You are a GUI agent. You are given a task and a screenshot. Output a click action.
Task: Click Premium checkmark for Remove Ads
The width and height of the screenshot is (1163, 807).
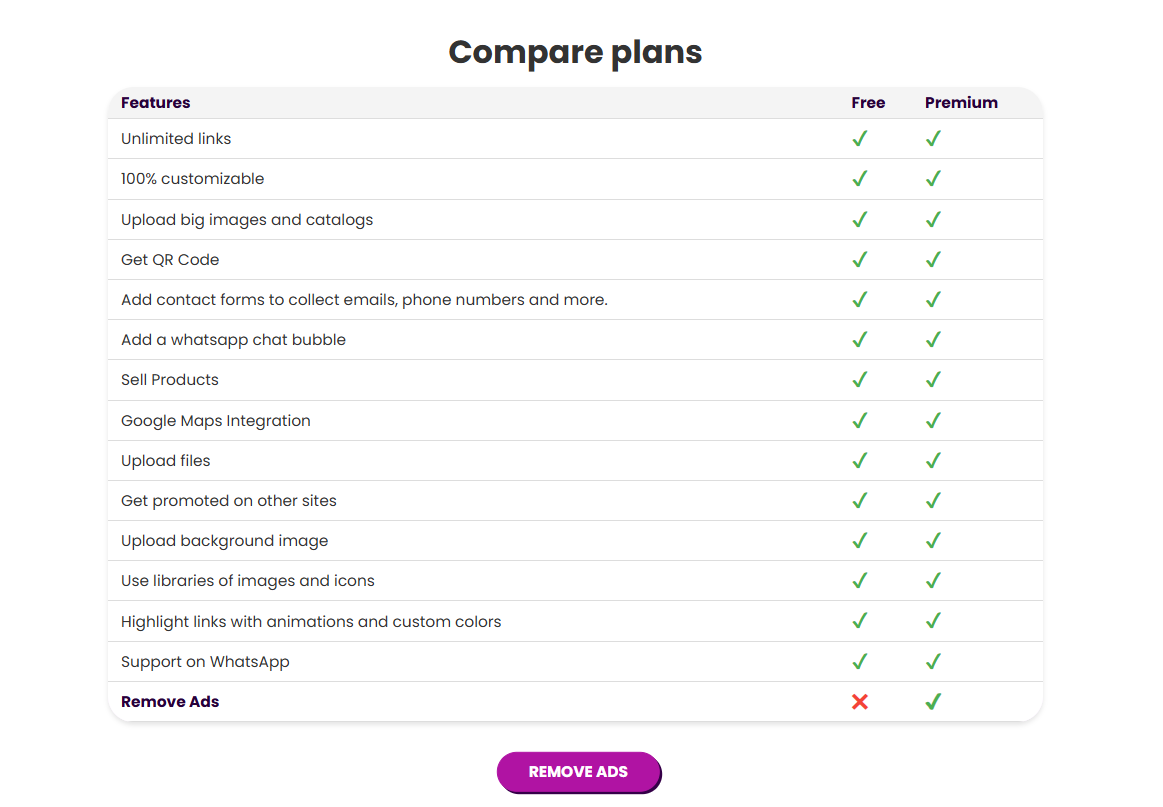[x=933, y=701]
